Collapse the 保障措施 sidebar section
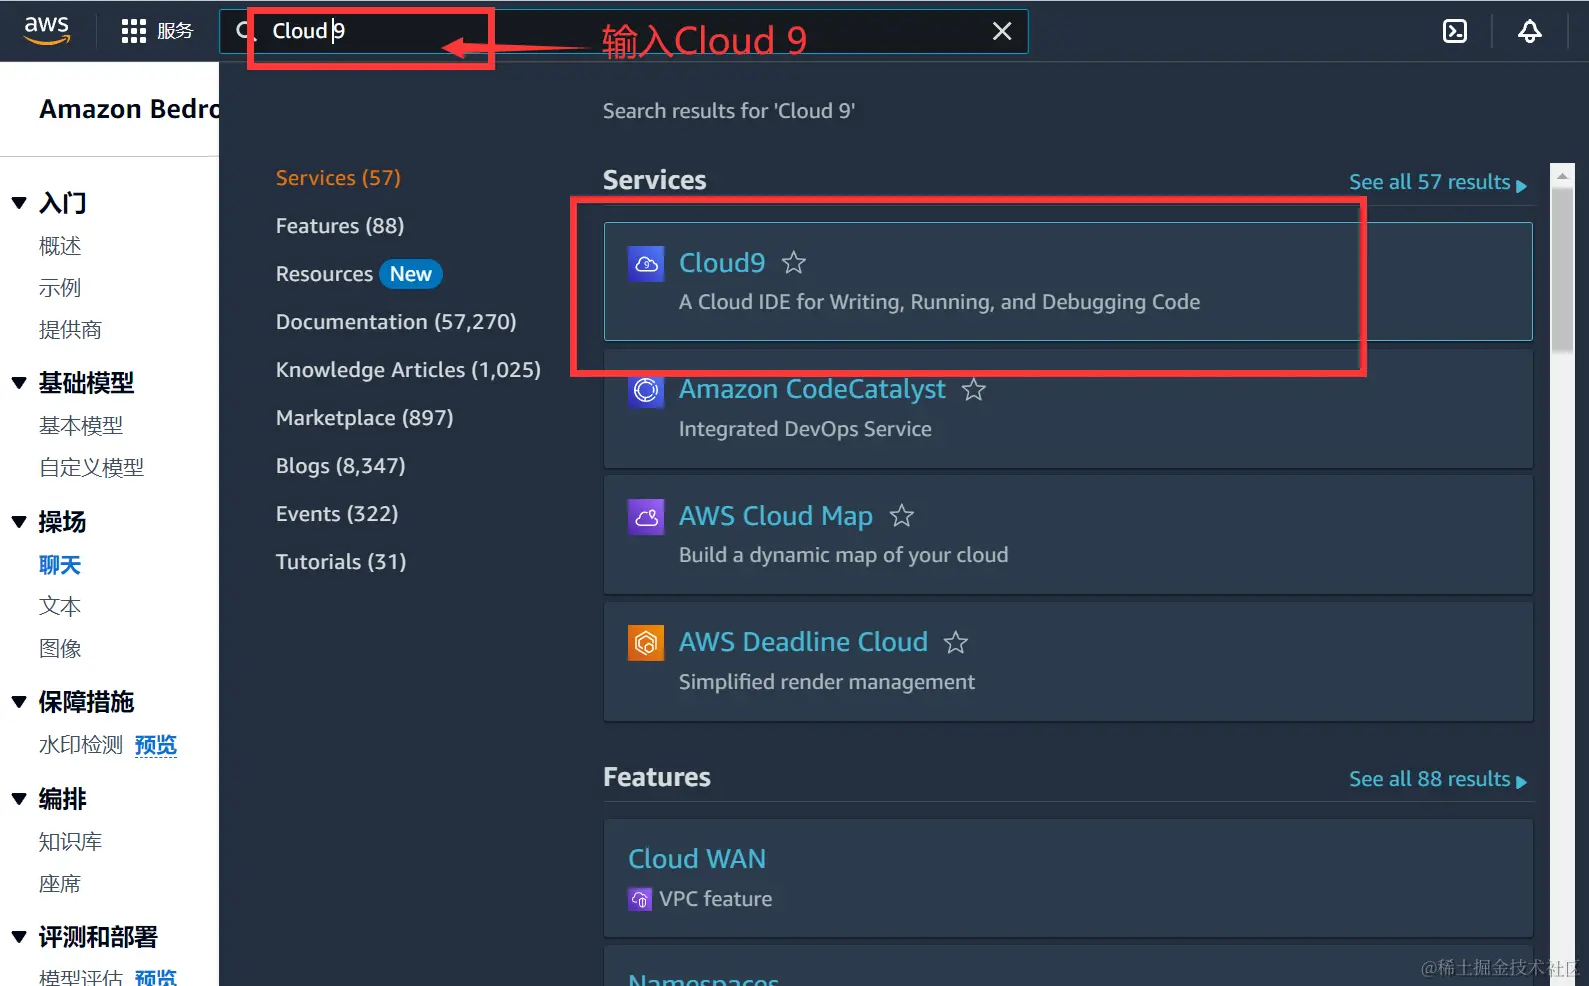This screenshot has width=1589, height=986. (x=19, y=702)
